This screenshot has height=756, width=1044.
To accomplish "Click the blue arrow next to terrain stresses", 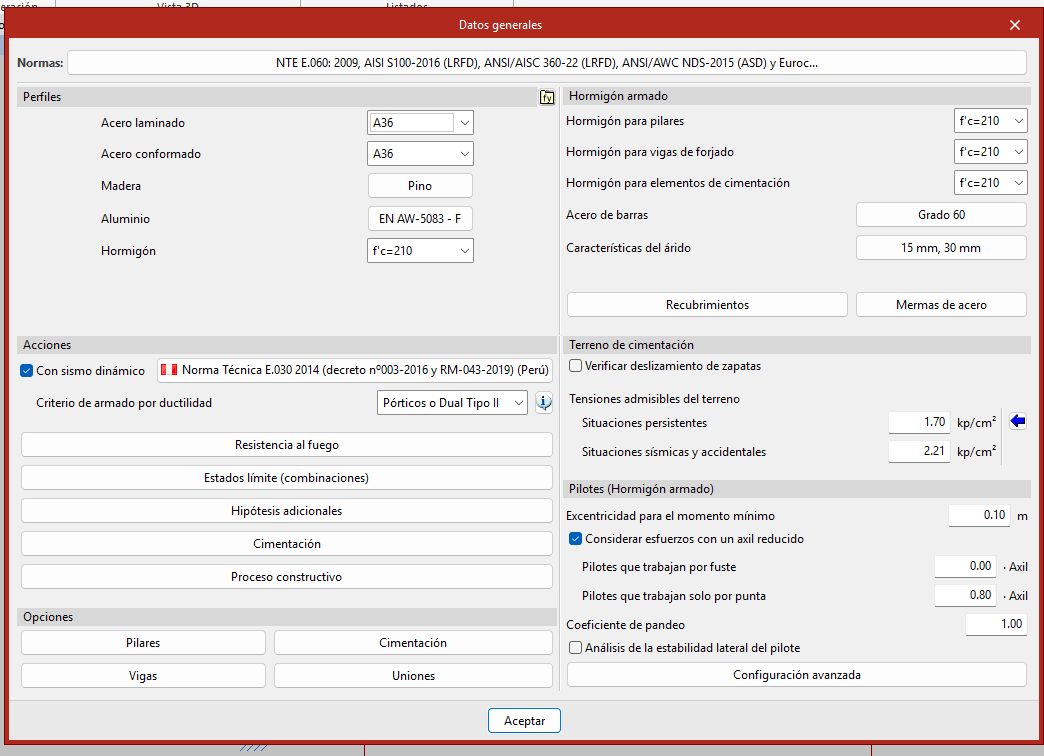I will point(1018,422).
